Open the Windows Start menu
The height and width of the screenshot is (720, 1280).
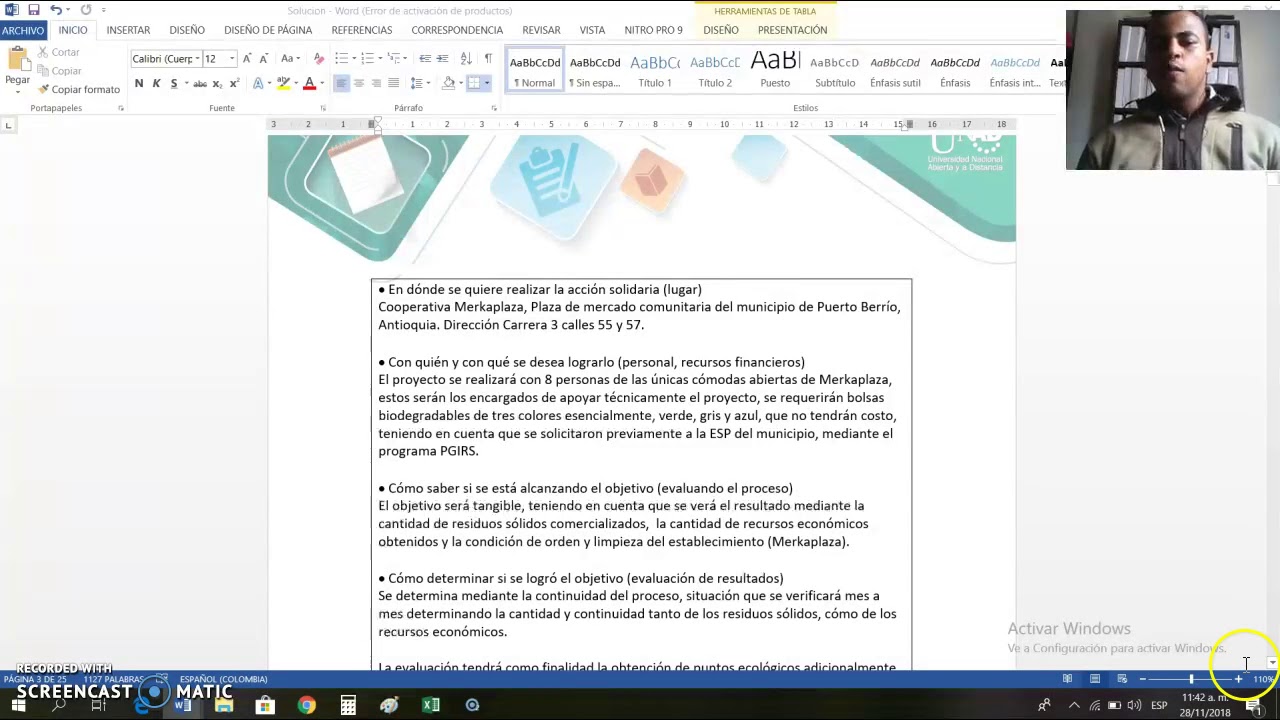coord(18,705)
